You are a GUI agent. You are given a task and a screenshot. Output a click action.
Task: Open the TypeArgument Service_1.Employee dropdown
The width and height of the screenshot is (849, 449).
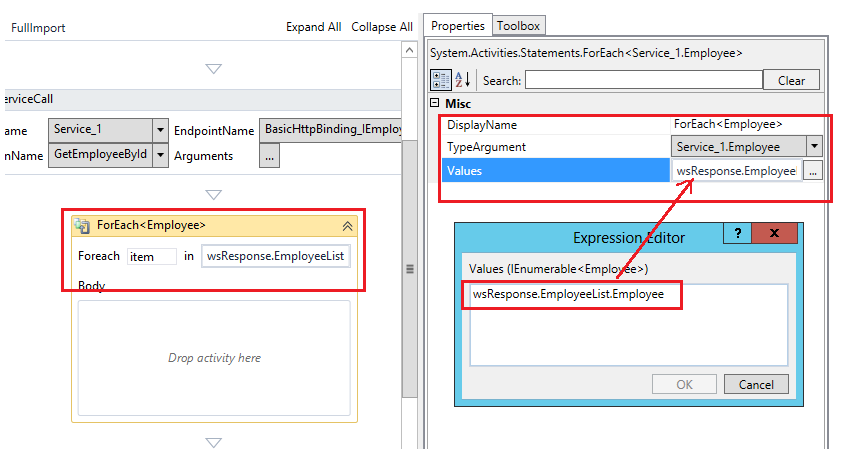[814, 146]
